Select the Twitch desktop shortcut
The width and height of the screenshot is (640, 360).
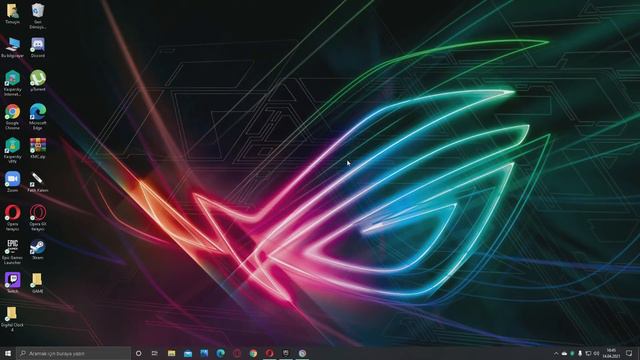coord(12,283)
